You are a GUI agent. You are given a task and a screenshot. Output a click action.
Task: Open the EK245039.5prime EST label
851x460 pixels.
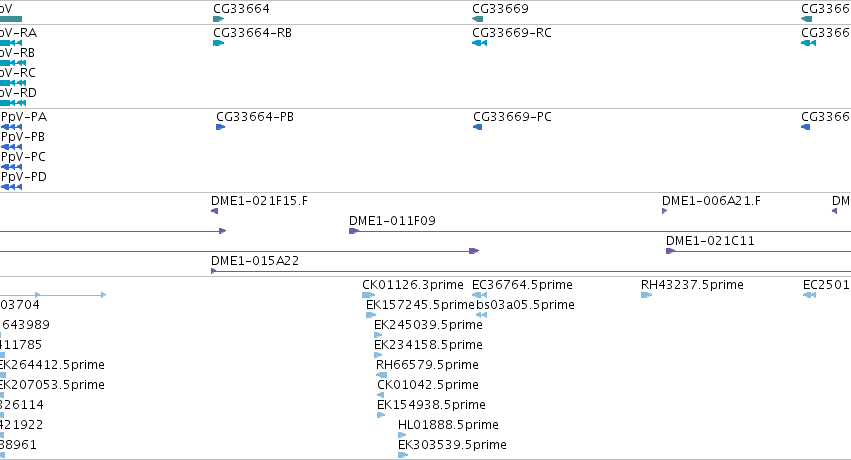pyautogui.click(x=428, y=325)
